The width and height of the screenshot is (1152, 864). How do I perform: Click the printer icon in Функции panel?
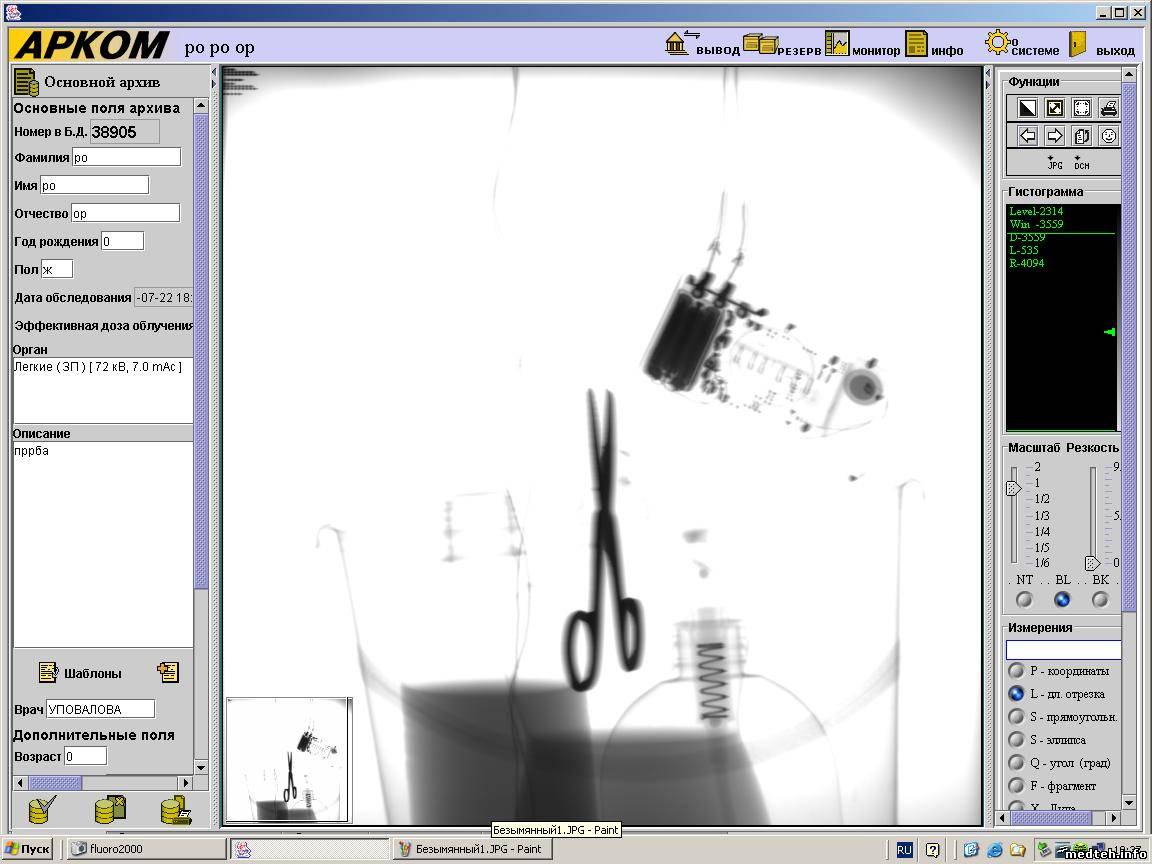click(1108, 108)
